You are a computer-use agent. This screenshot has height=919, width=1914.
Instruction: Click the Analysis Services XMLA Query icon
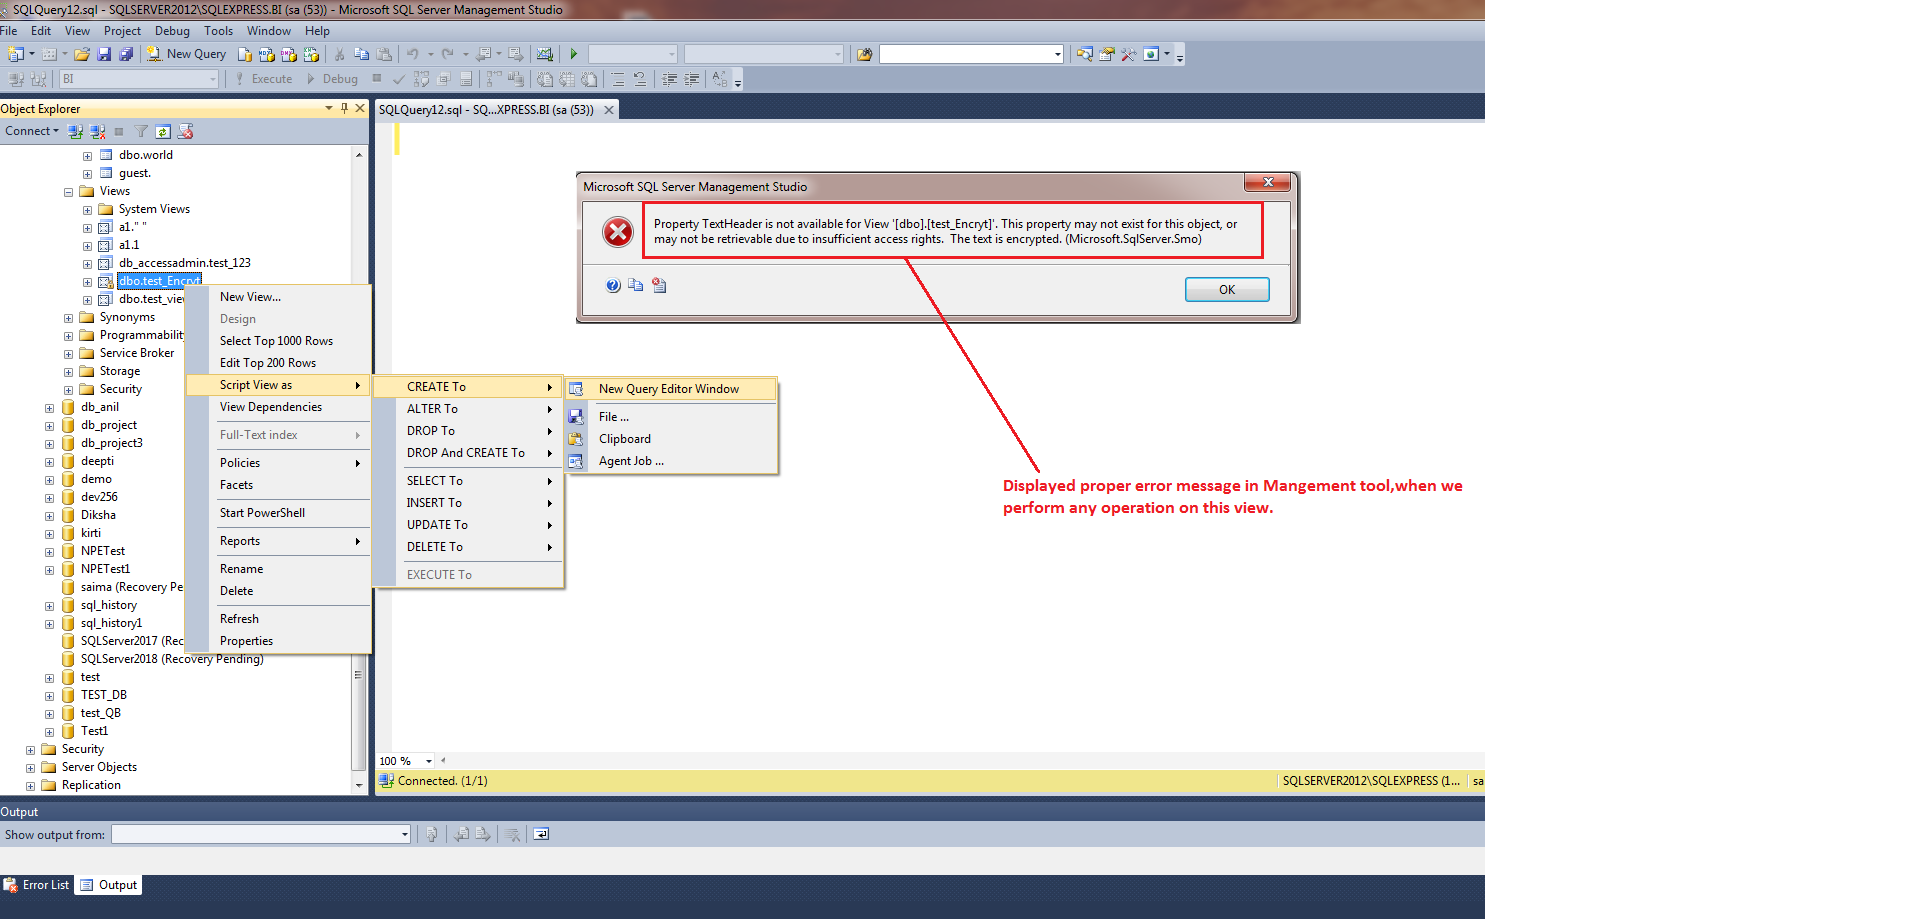(311, 54)
